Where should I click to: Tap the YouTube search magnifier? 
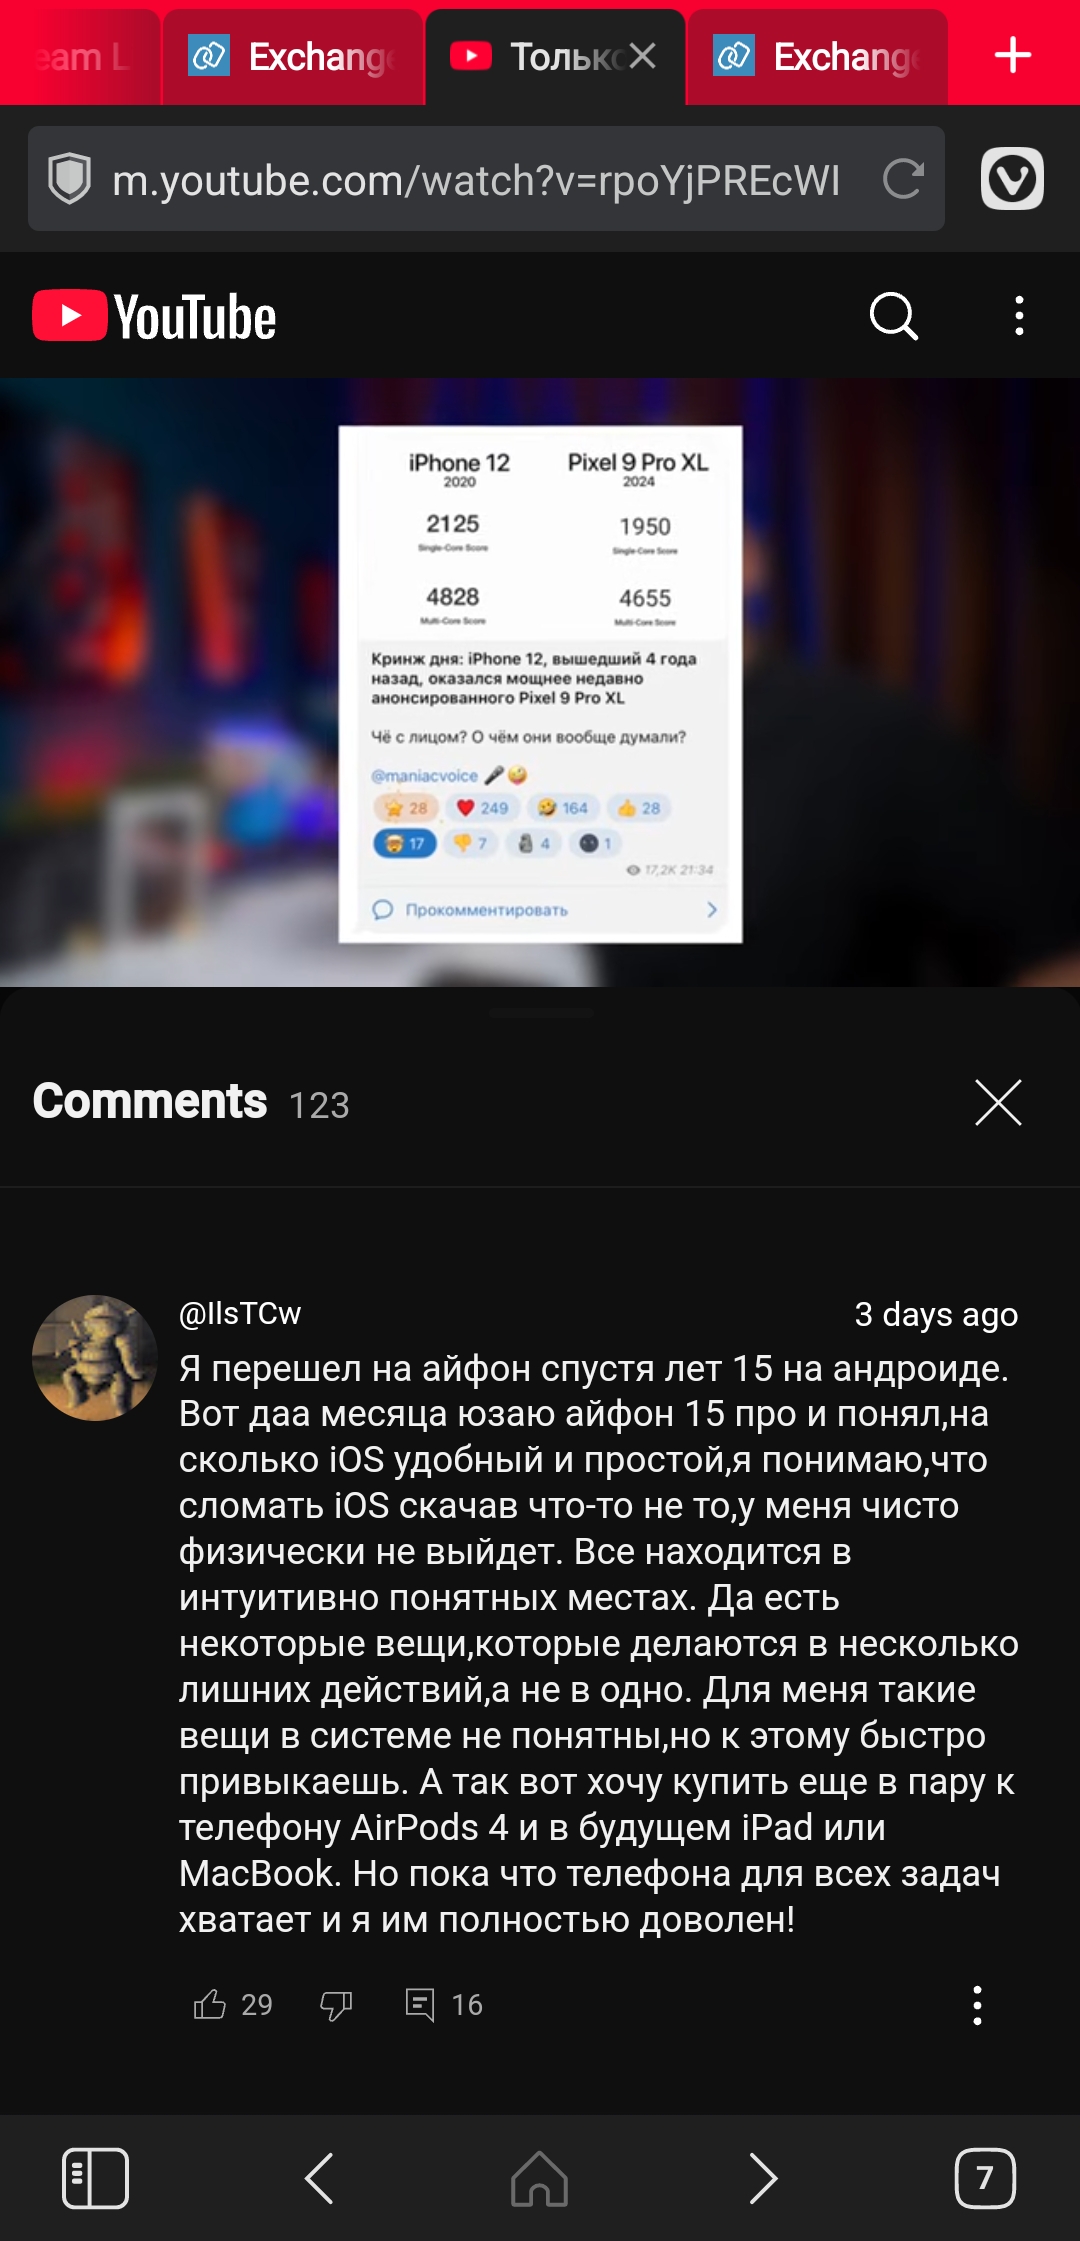pos(893,316)
